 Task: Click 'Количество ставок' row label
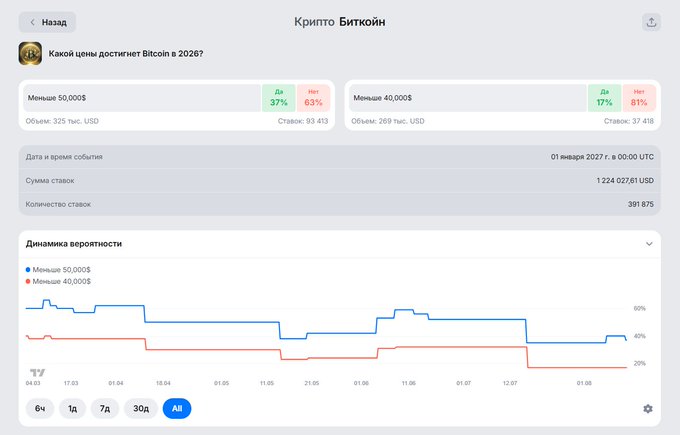[58, 204]
